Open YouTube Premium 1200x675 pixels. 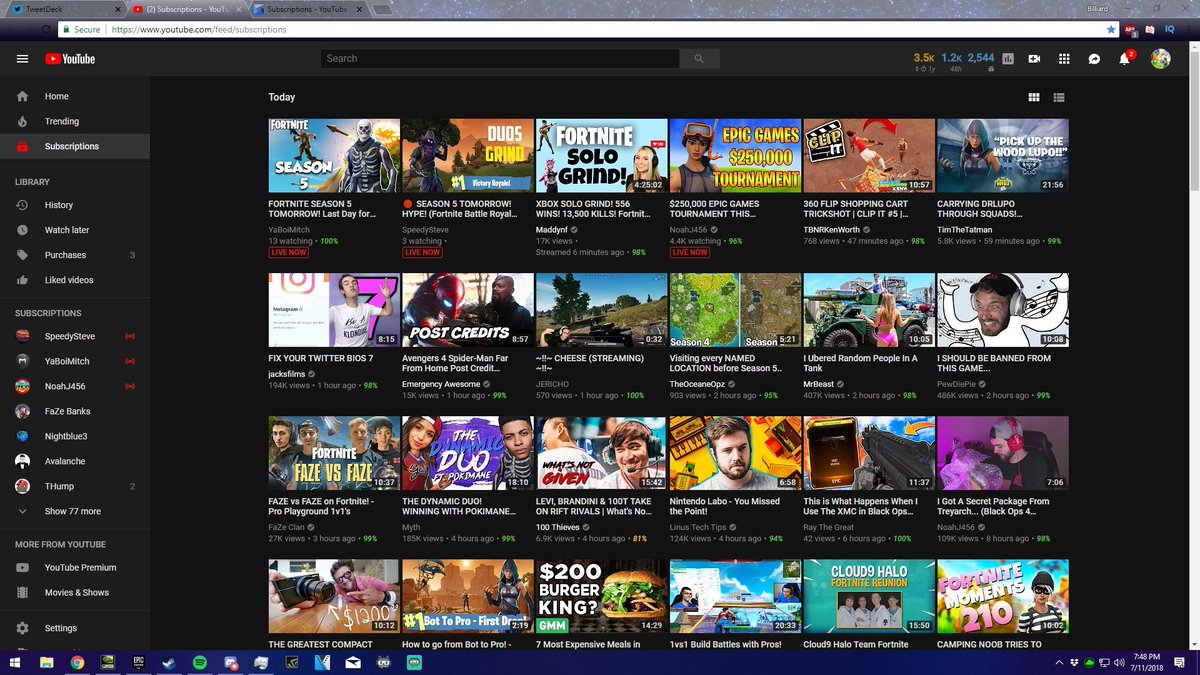pos(75,567)
